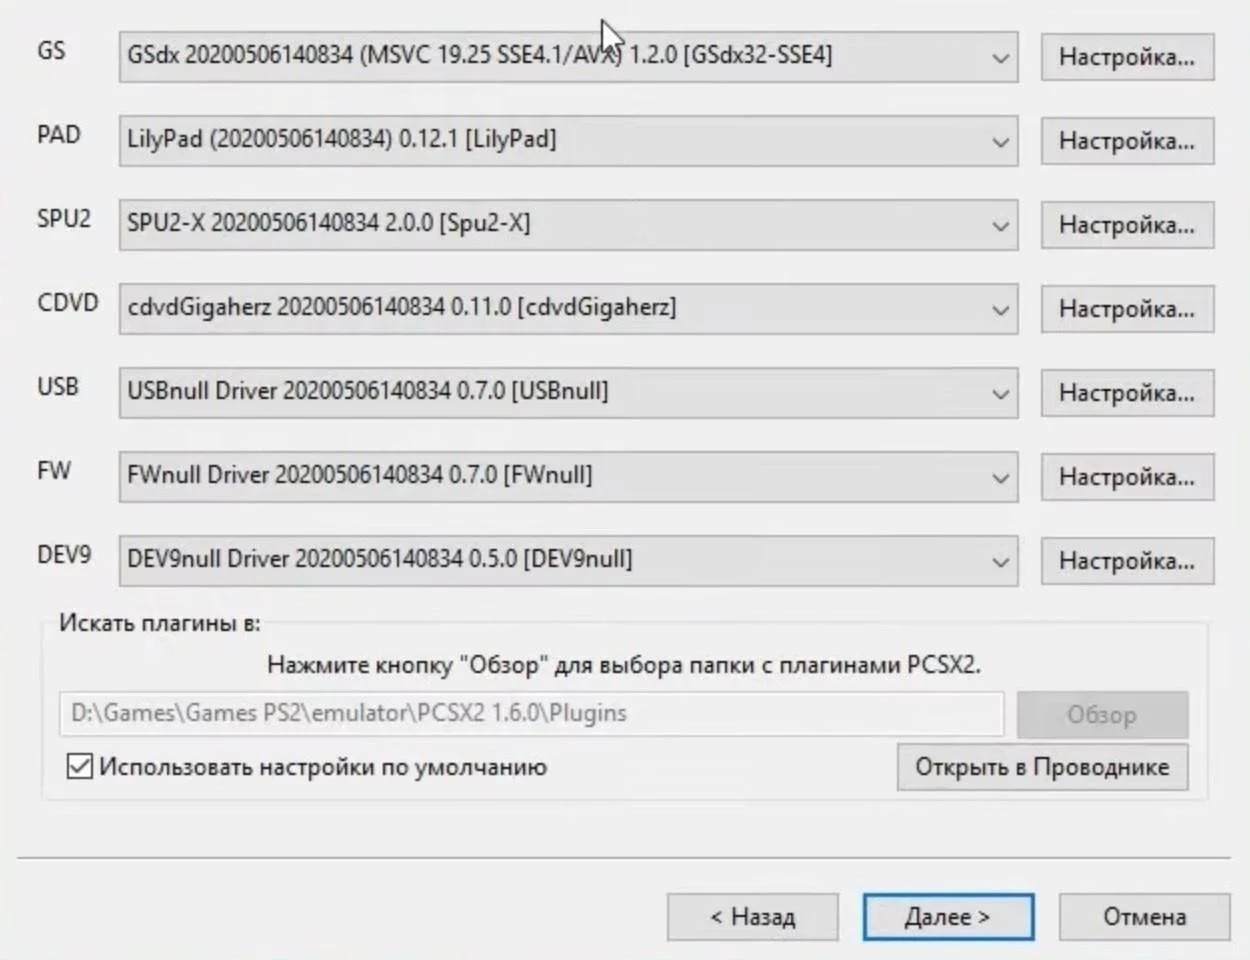Expand the DEV9 plugin dropdown (DEV9null)

point(568,560)
